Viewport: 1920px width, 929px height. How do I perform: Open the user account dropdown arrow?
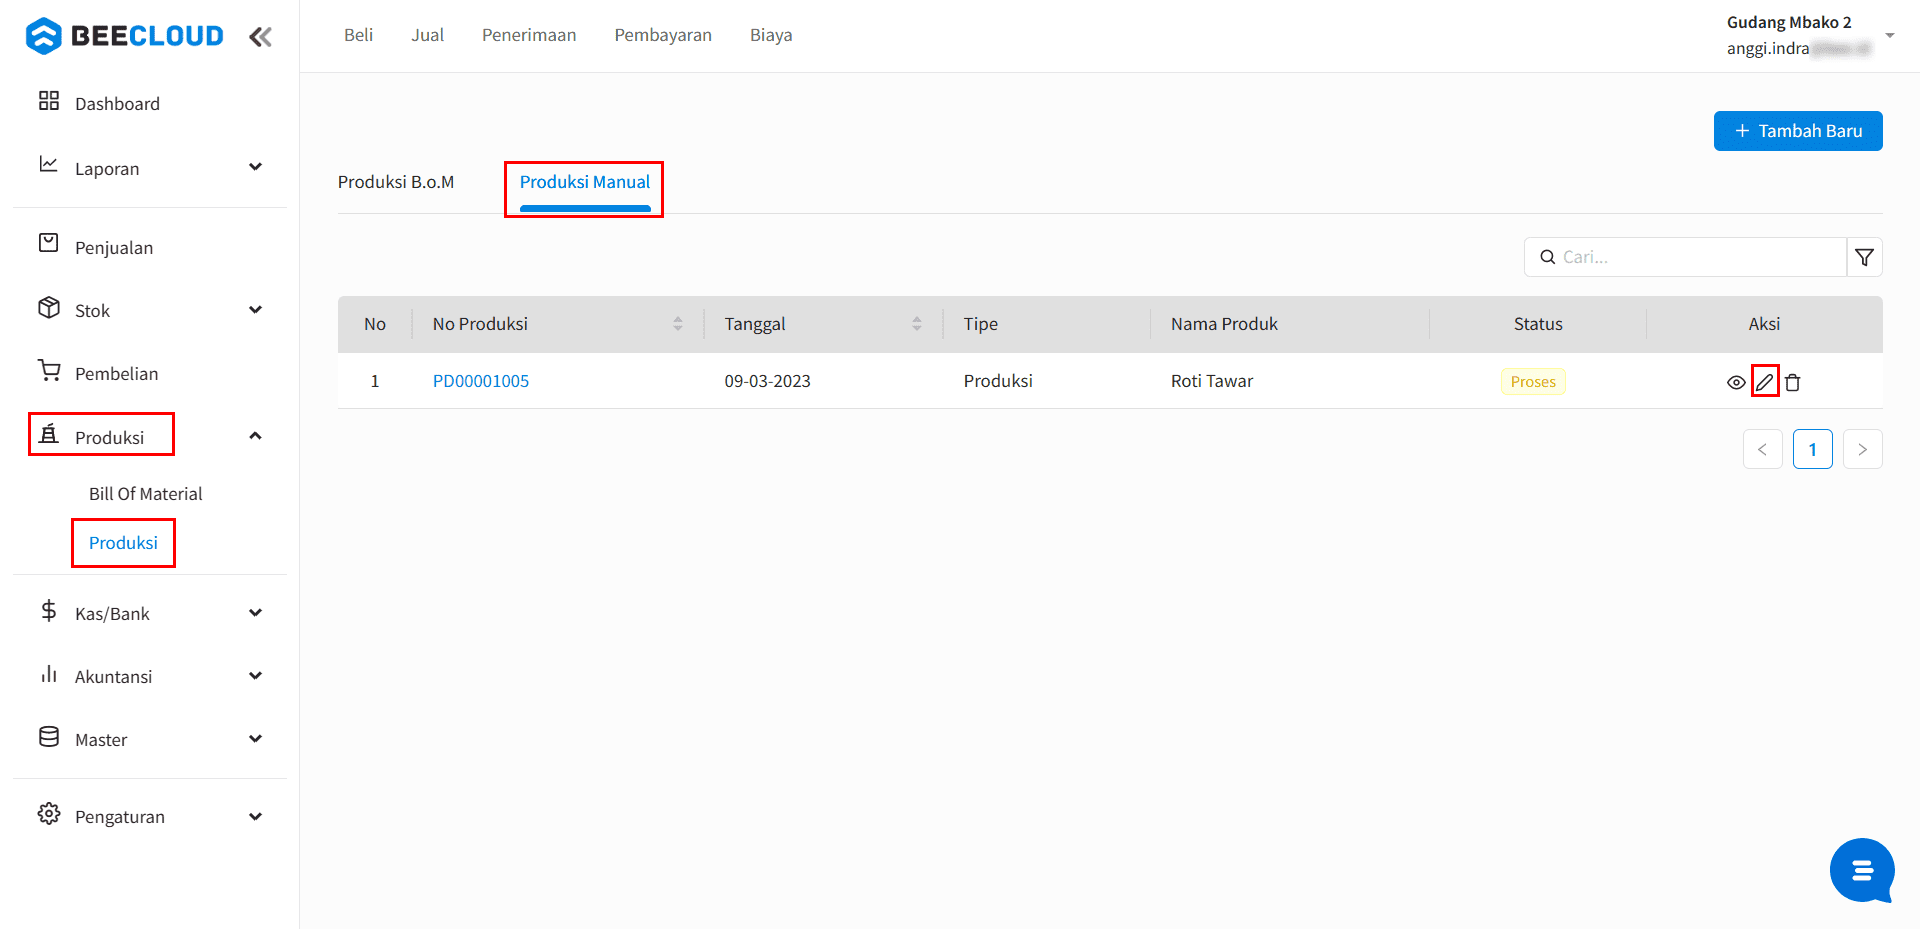click(1890, 35)
